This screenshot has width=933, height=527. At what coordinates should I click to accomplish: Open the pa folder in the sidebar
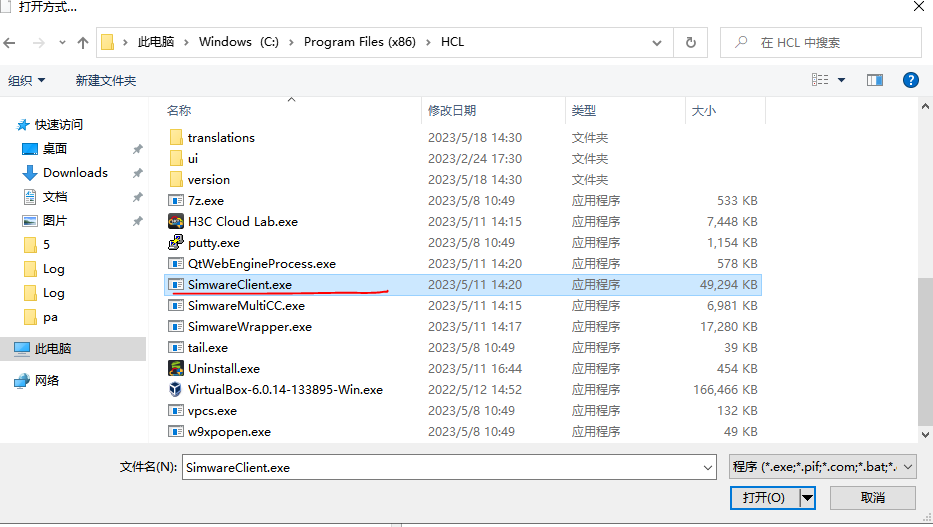coord(50,317)
